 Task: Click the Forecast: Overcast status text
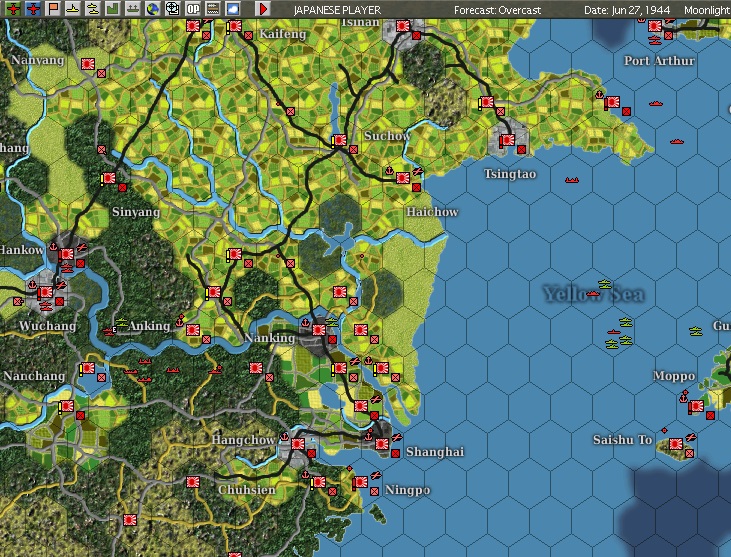[497, 10]
